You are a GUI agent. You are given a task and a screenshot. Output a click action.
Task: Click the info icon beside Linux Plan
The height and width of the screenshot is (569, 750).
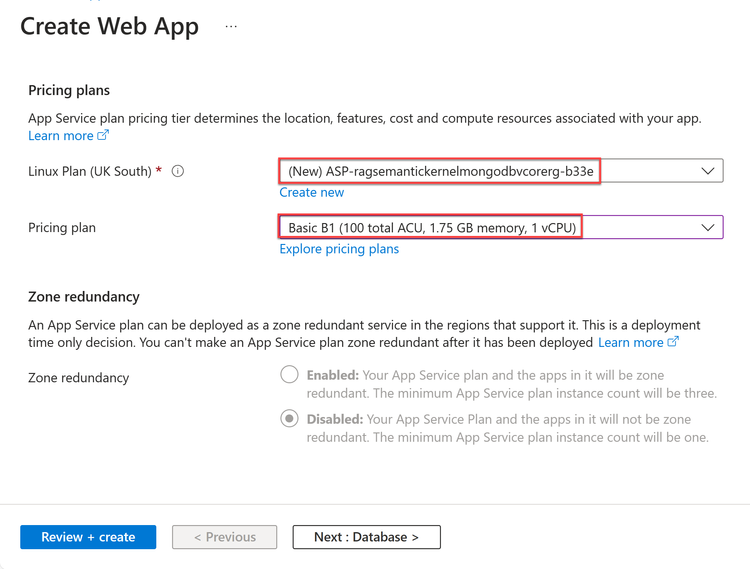click(x=178, y=171)
